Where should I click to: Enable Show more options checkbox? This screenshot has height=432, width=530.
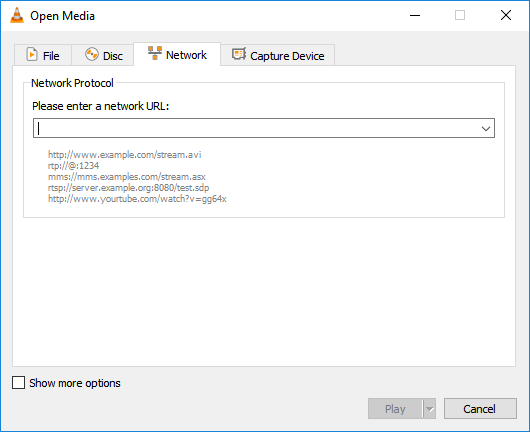(19, 383)
